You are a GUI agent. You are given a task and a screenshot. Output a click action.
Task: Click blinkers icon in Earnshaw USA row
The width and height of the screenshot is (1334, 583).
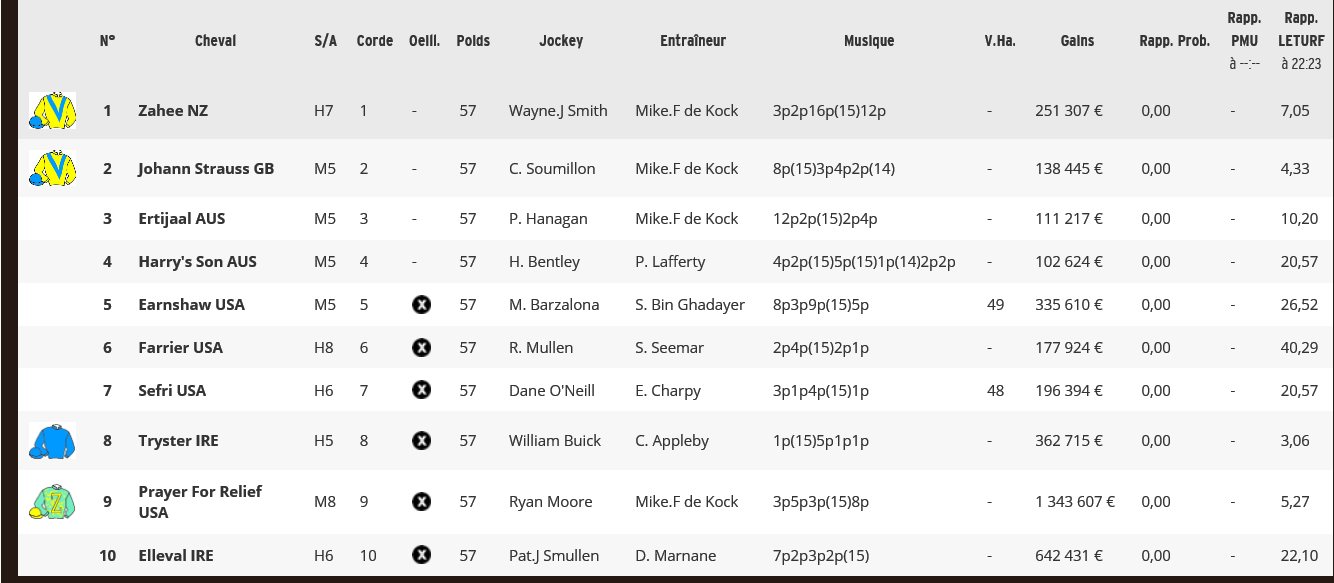tap(422, 305)
